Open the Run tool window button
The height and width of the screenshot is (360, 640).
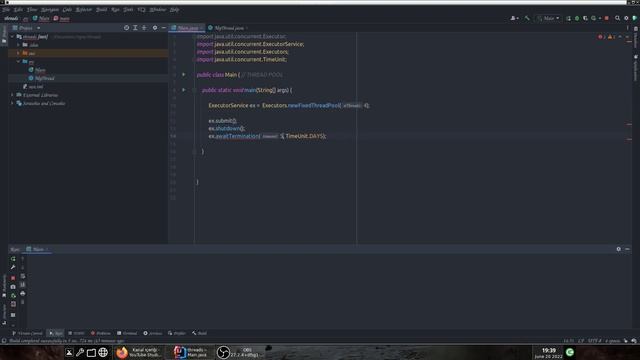click(x=56, y=333)
